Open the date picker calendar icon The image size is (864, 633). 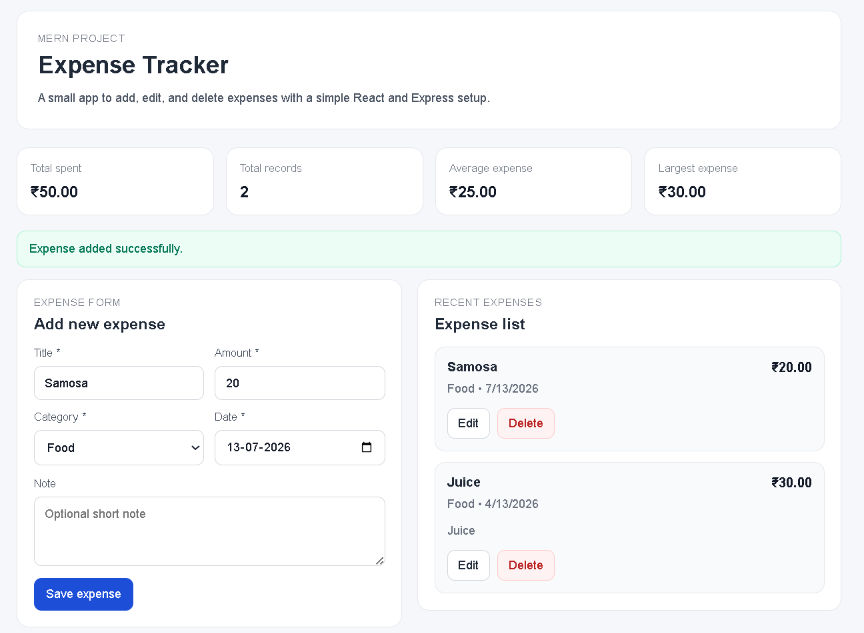366,447
